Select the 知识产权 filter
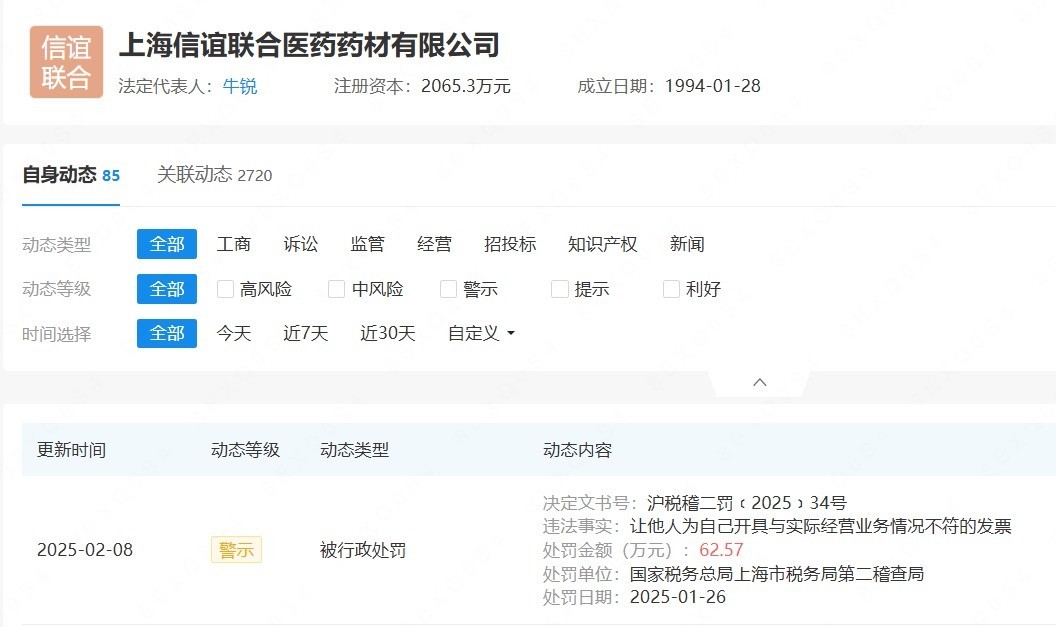This screenshot has width=1056, height=627. pos(601,243)
